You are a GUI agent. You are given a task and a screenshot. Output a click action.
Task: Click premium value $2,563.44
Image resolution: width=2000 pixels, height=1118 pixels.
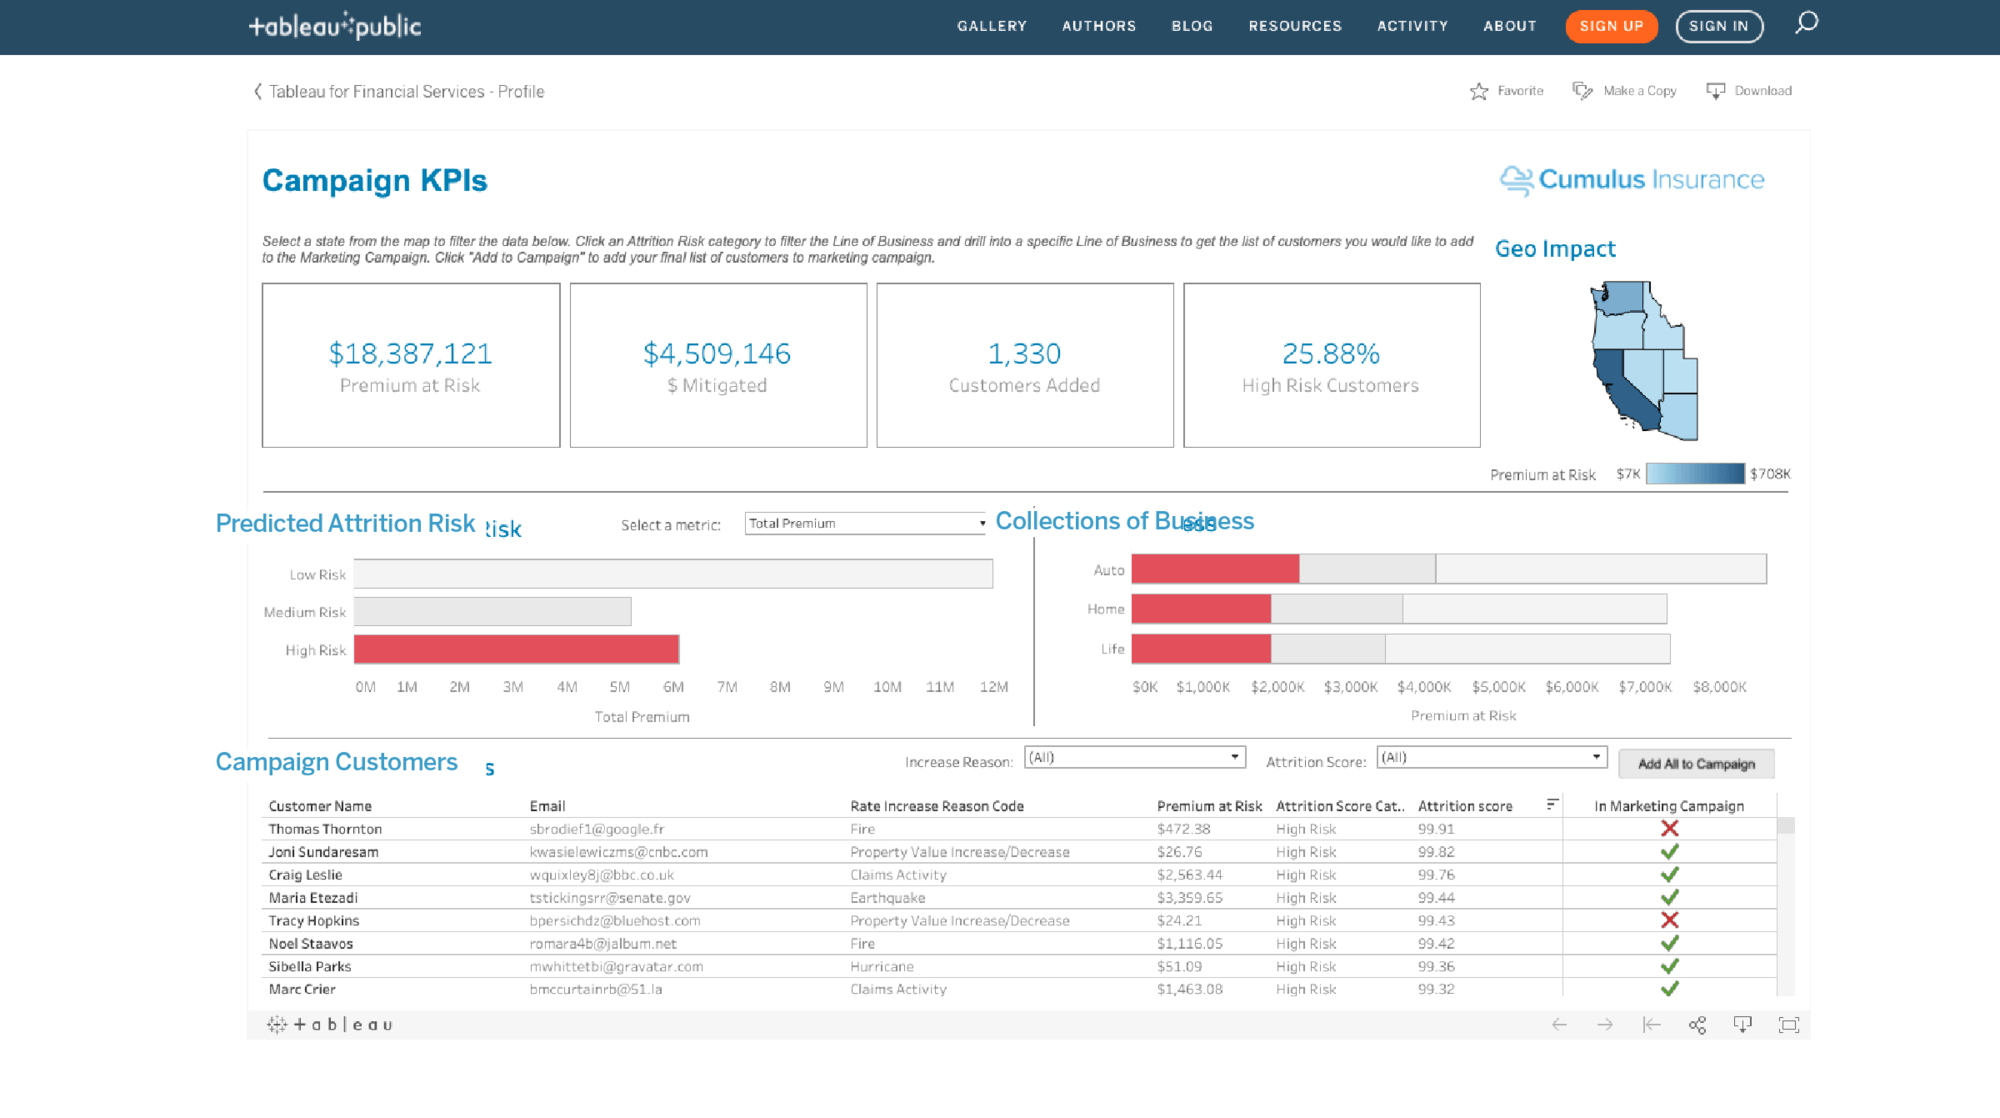[1189, 875]
